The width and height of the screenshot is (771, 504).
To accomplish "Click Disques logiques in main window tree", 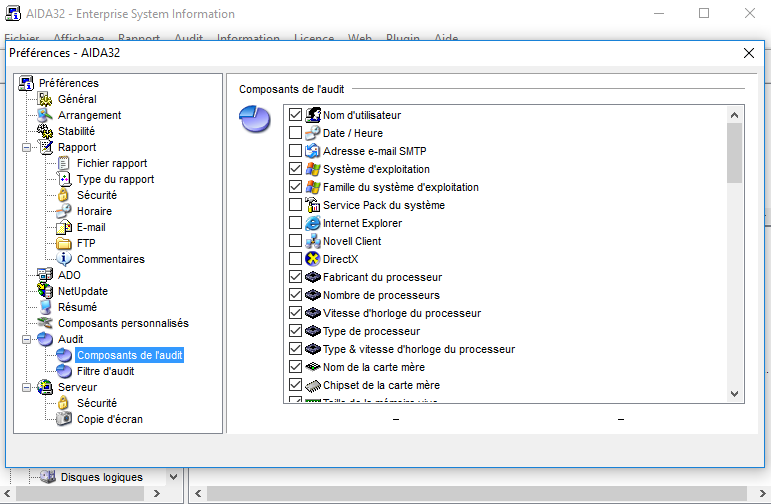I will [x=102, y=477].
